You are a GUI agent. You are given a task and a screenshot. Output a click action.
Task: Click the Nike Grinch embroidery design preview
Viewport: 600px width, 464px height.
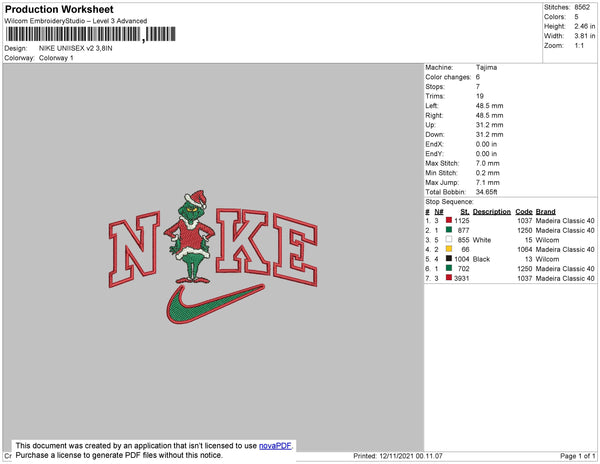point(213,257)
